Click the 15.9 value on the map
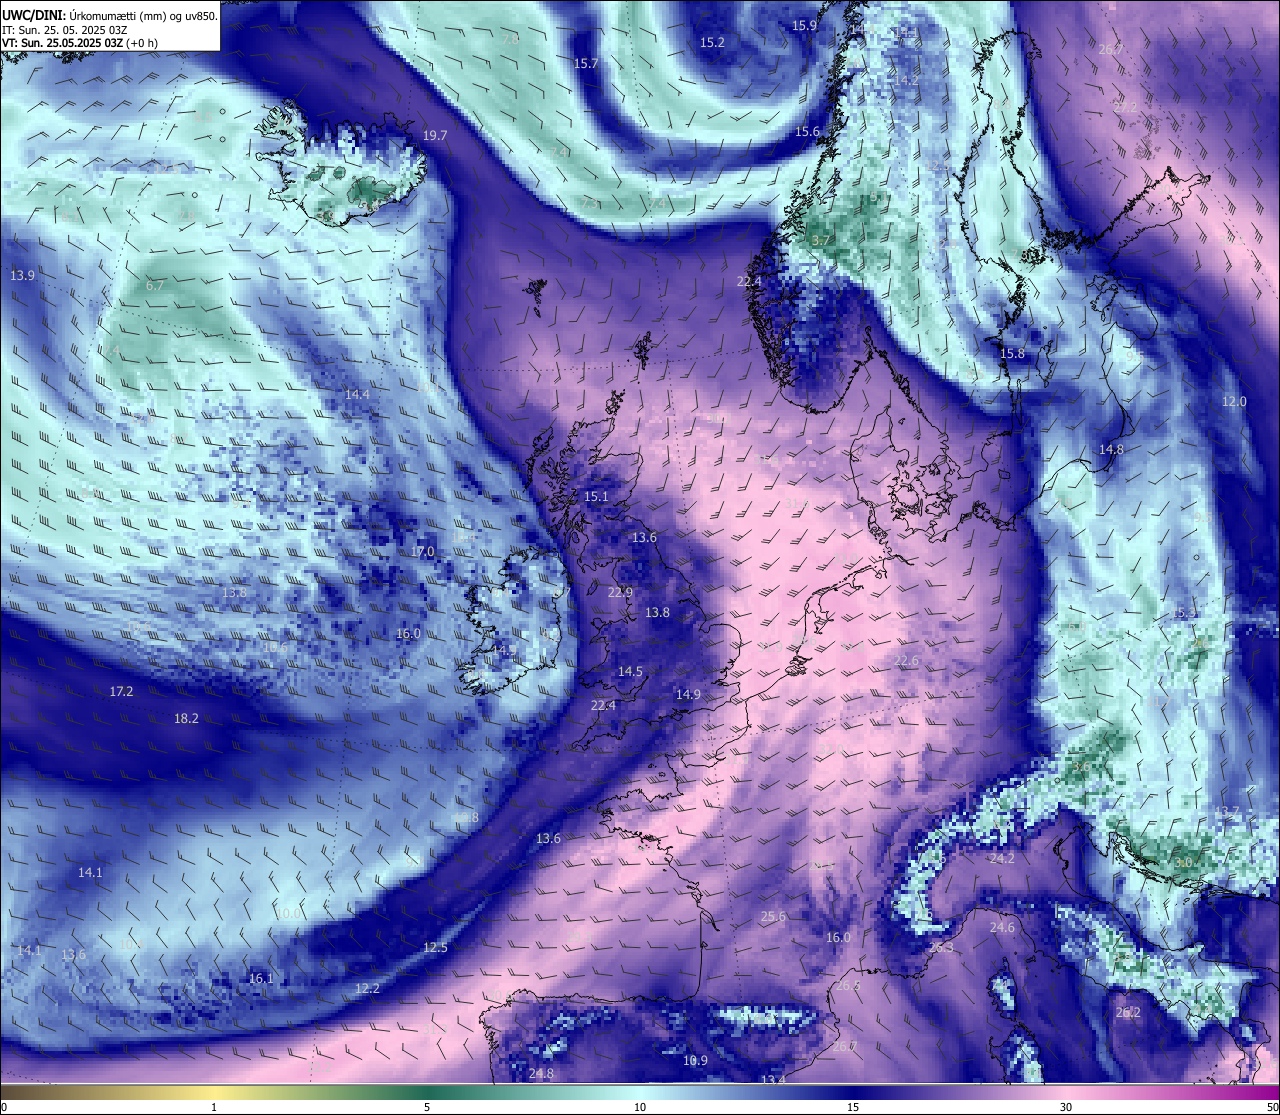The height and width of the screenshot is (1115, 1280). 804,25
